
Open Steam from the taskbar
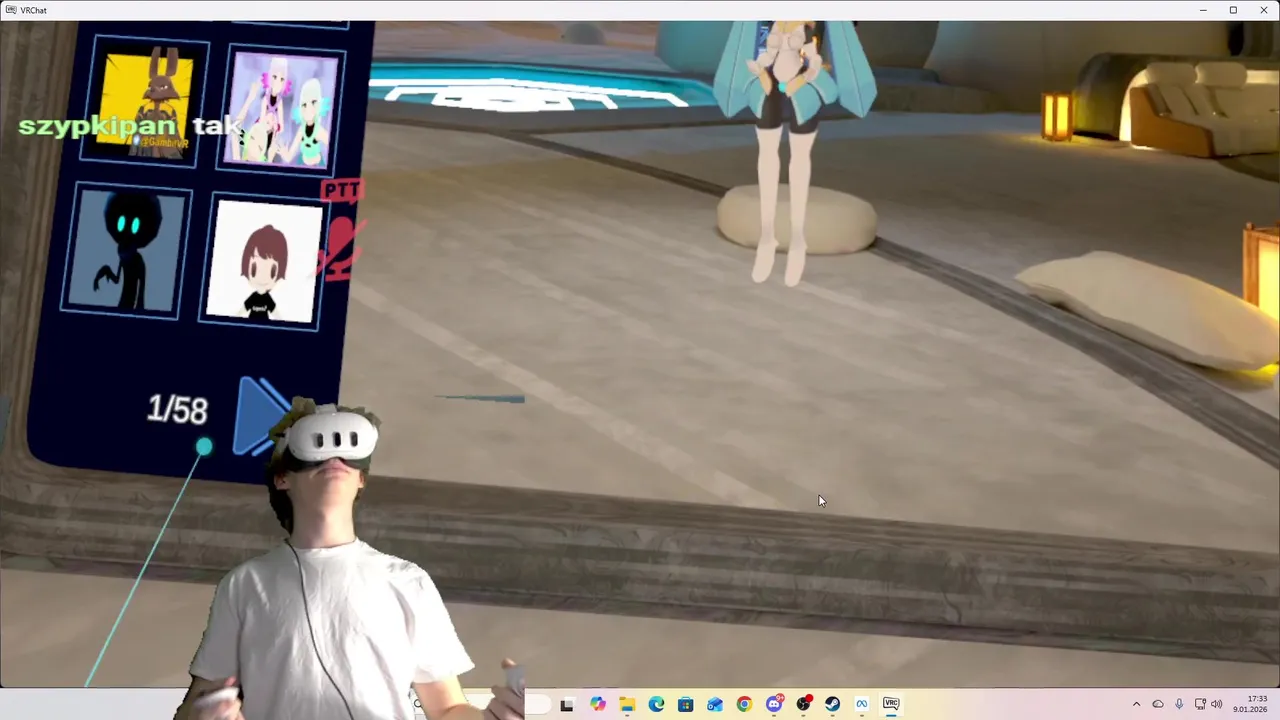832,704
